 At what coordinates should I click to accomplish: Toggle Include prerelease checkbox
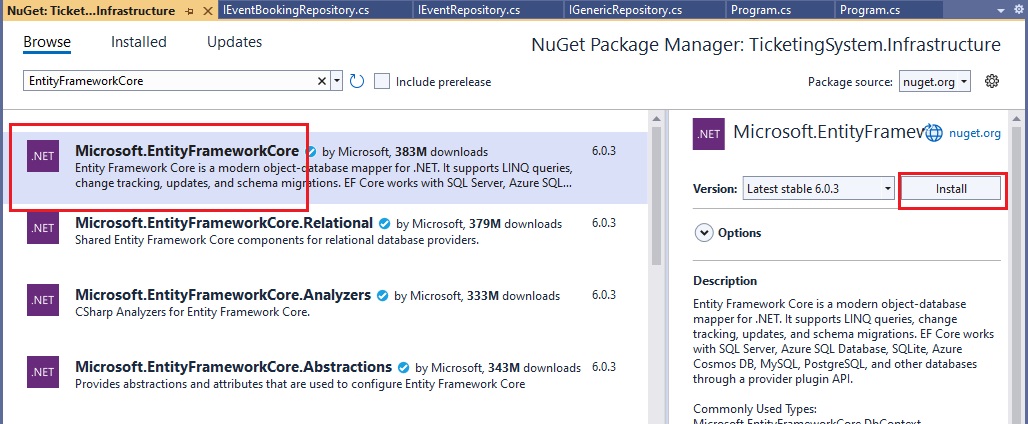[x=382, y=81]
